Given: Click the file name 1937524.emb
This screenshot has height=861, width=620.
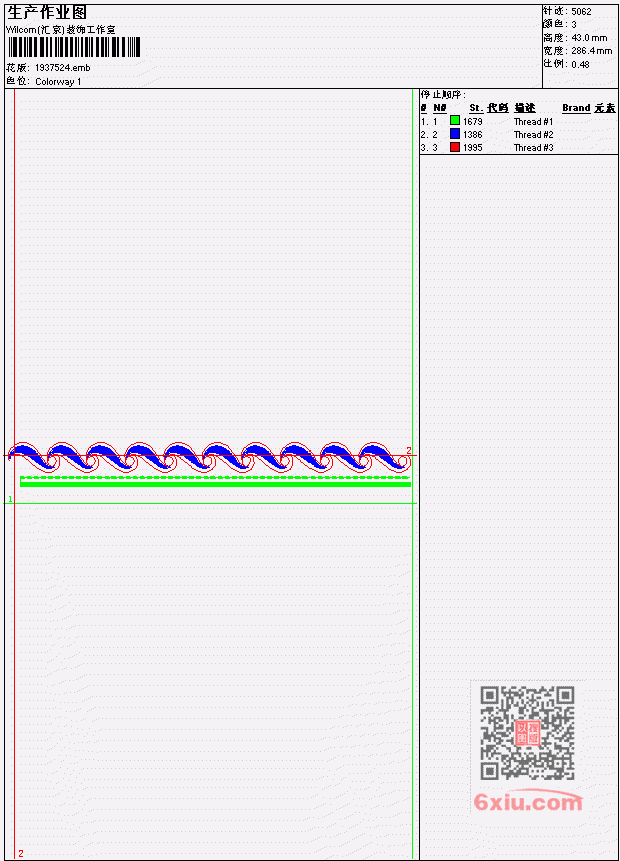Looking at the screenshot, I should 63,68.
